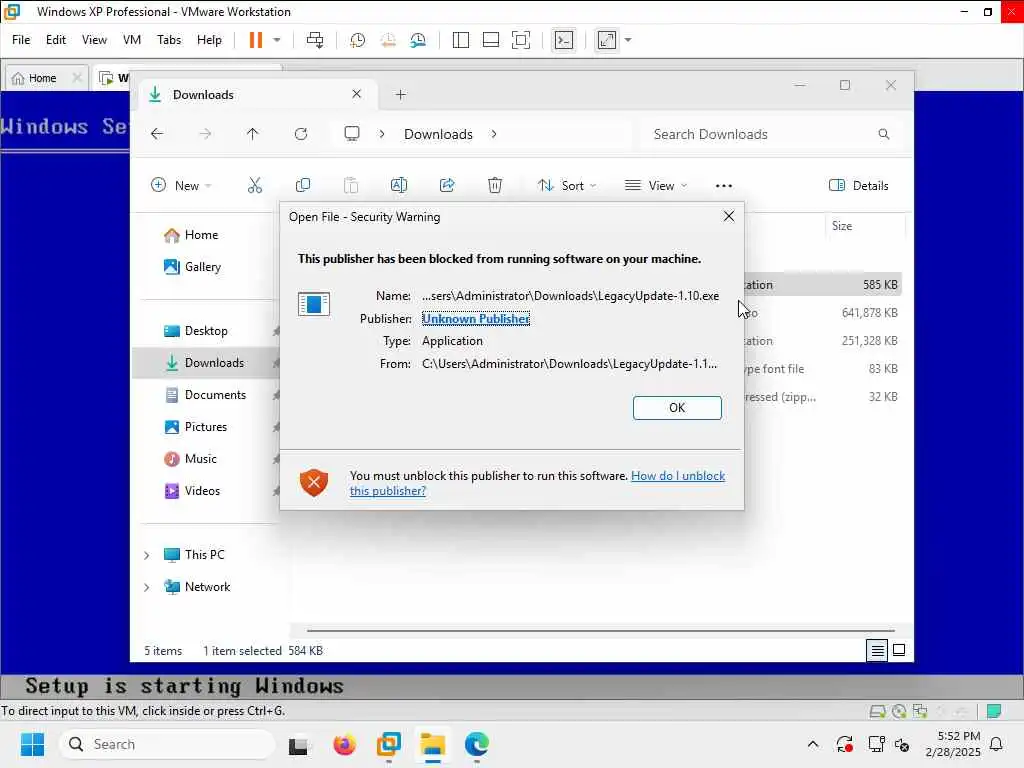
Task: Switch to details list view icon
Action: pyautogui.click(x=876, y=650)
